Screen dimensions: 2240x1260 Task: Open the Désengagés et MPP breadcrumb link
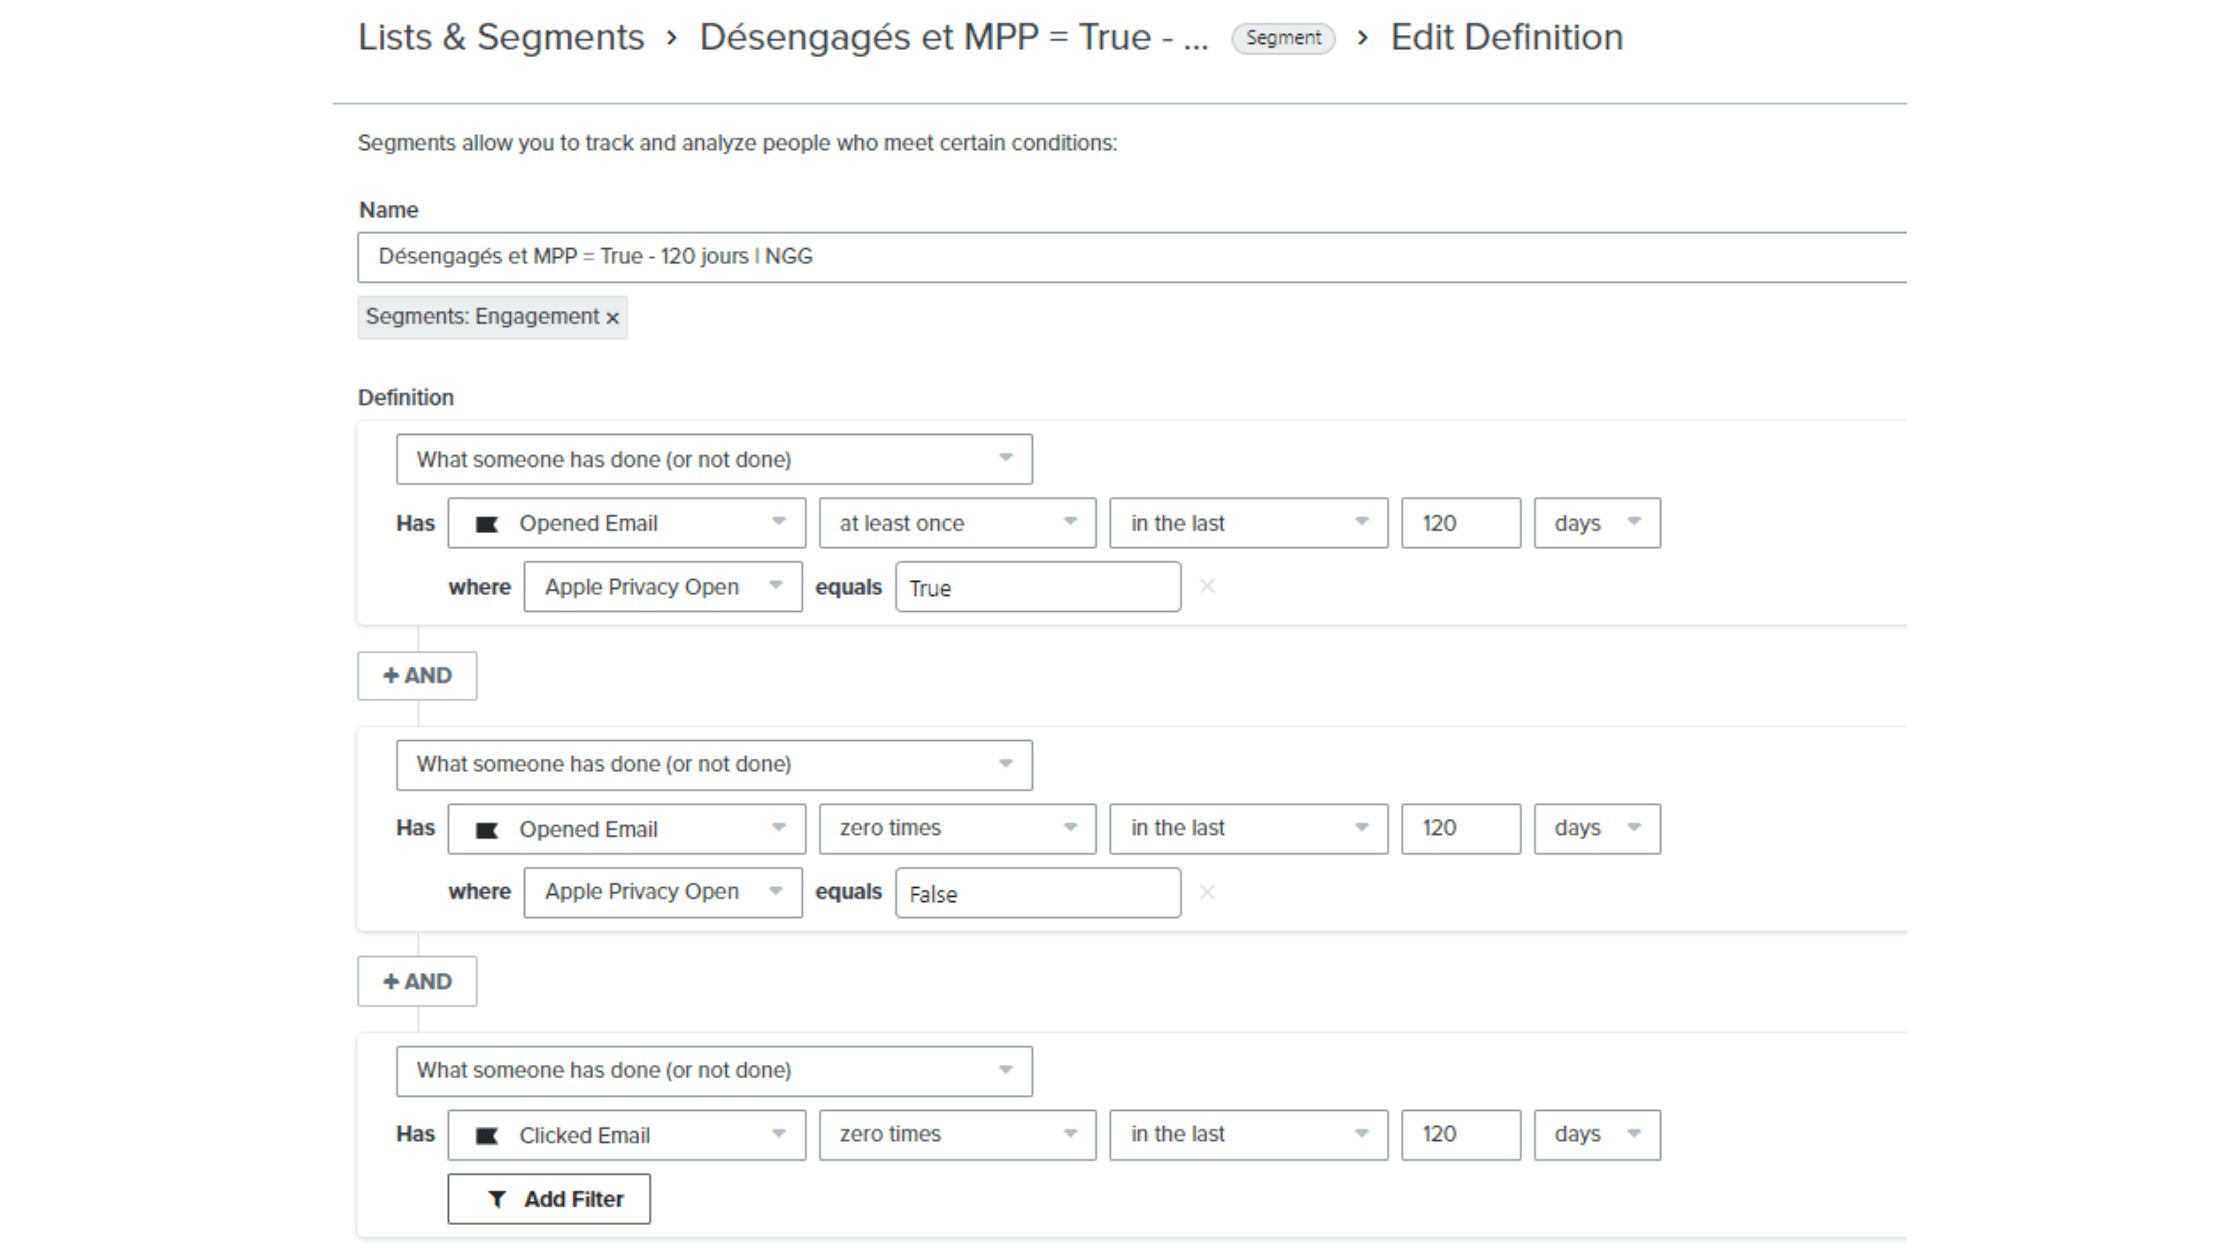(x=953, y=37)
